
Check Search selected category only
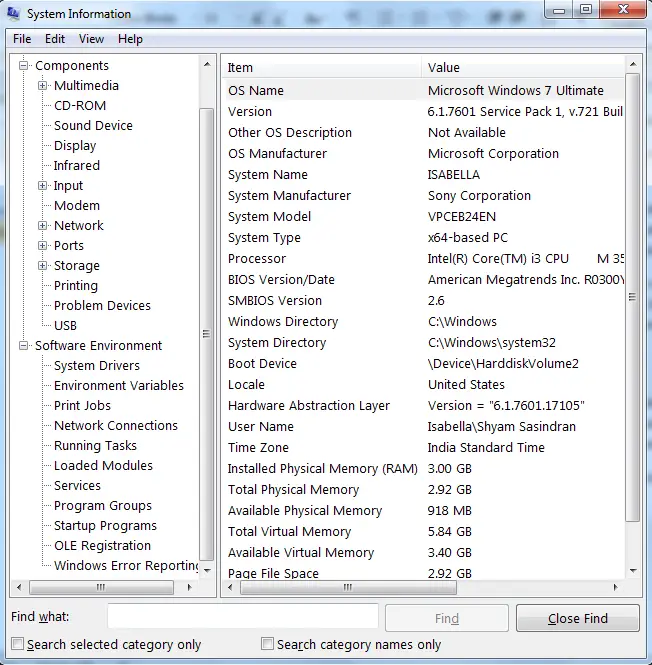pos(17,644)
